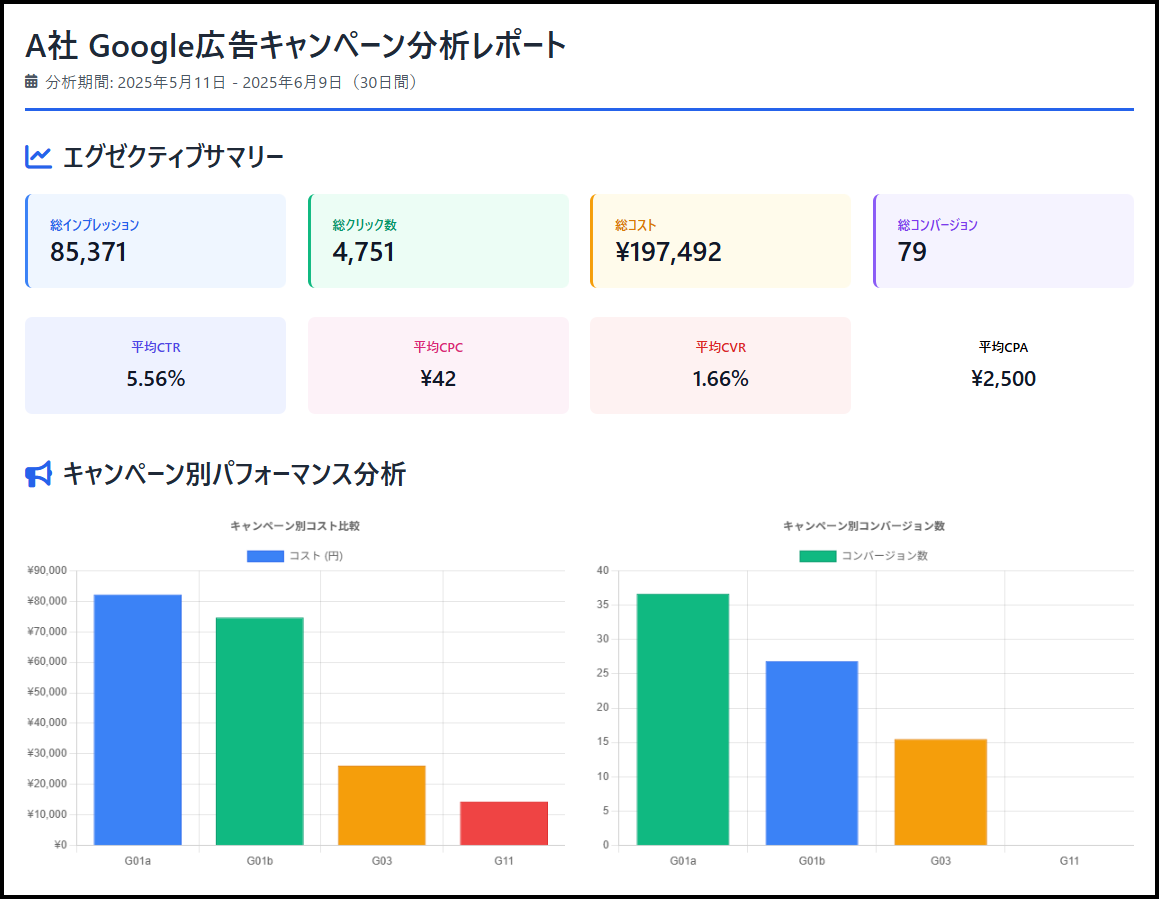1159x899 pixels.
Task: Click the green G01b bar in cost chart
Action: point(259,731)
